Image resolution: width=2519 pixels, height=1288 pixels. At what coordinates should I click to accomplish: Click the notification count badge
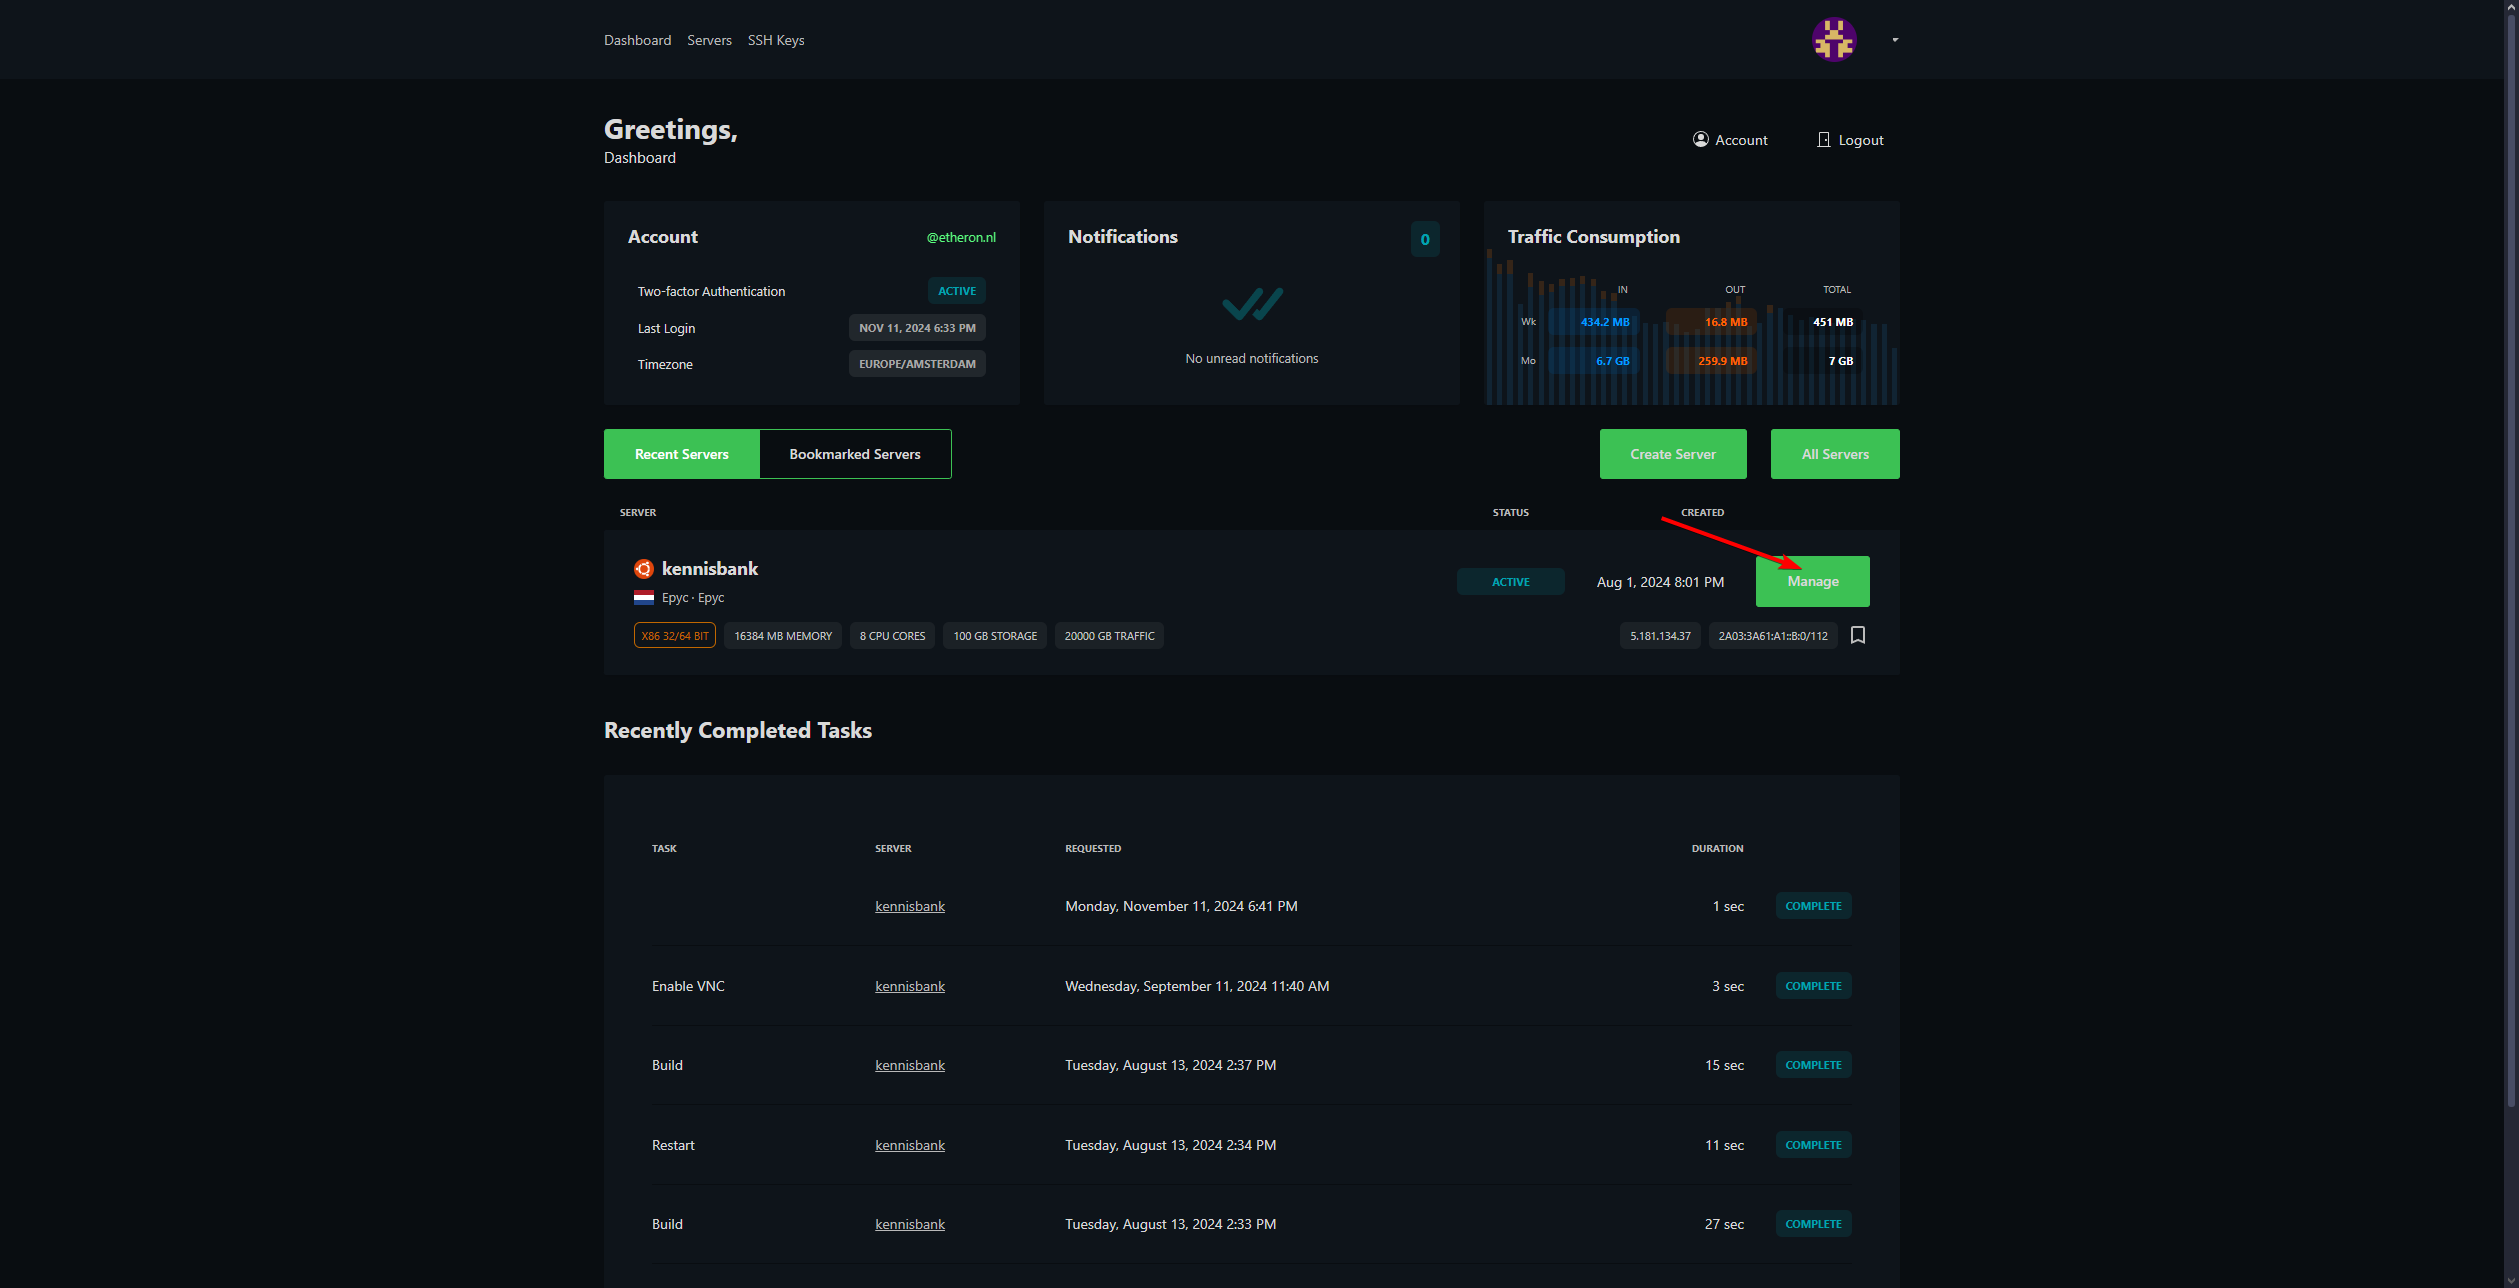point(1425,239)
